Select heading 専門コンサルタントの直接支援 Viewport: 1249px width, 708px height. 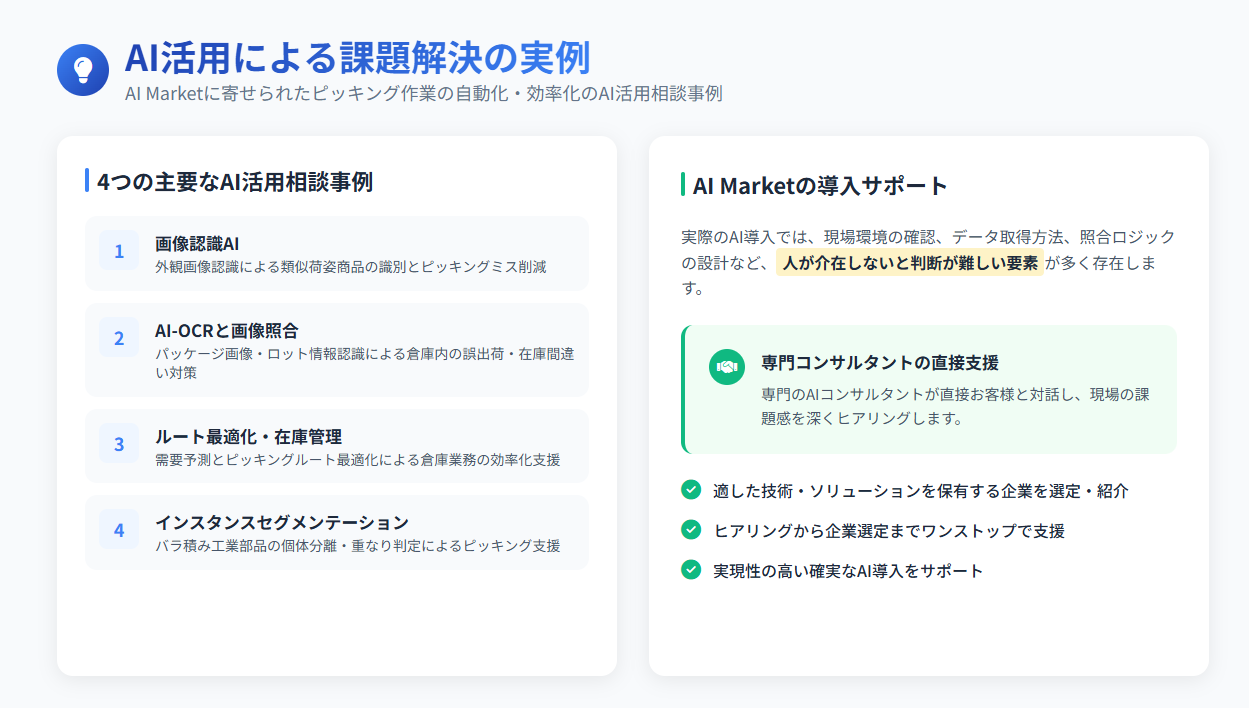[880, 363]
